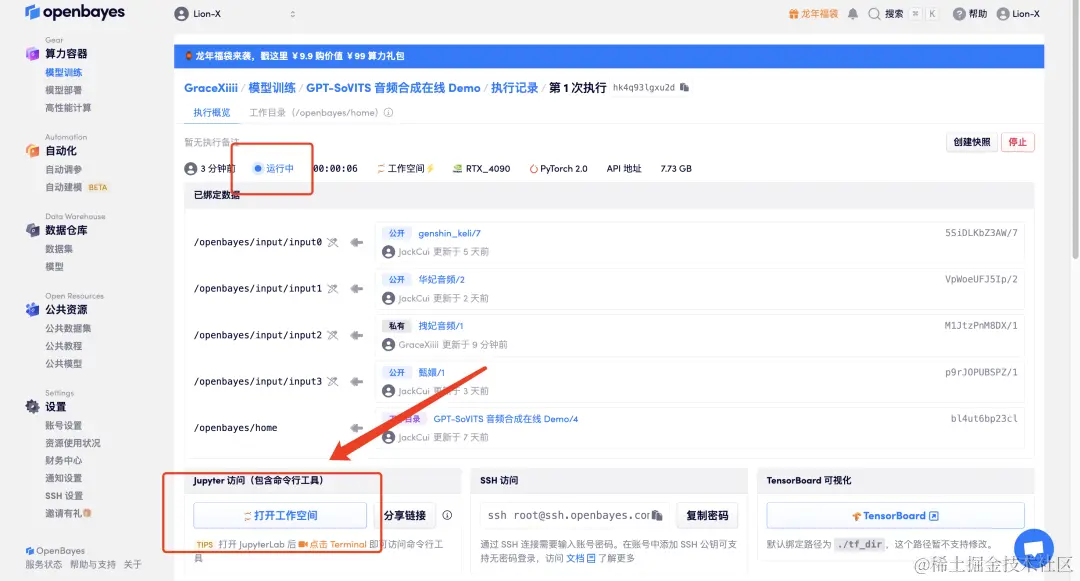Click the 分享链接 button

click(x=404, y=516)
